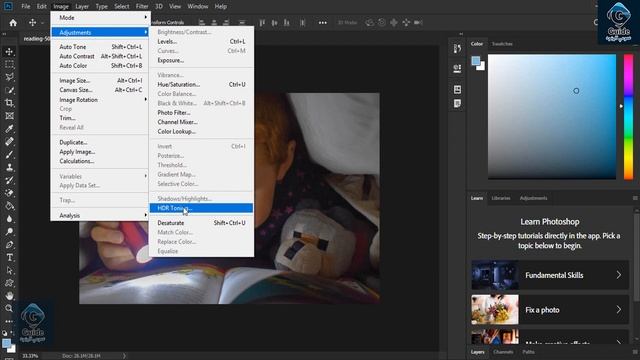Open status bar info arrow
This screenshot has width=640, height=360.
[x=124, y=356]
